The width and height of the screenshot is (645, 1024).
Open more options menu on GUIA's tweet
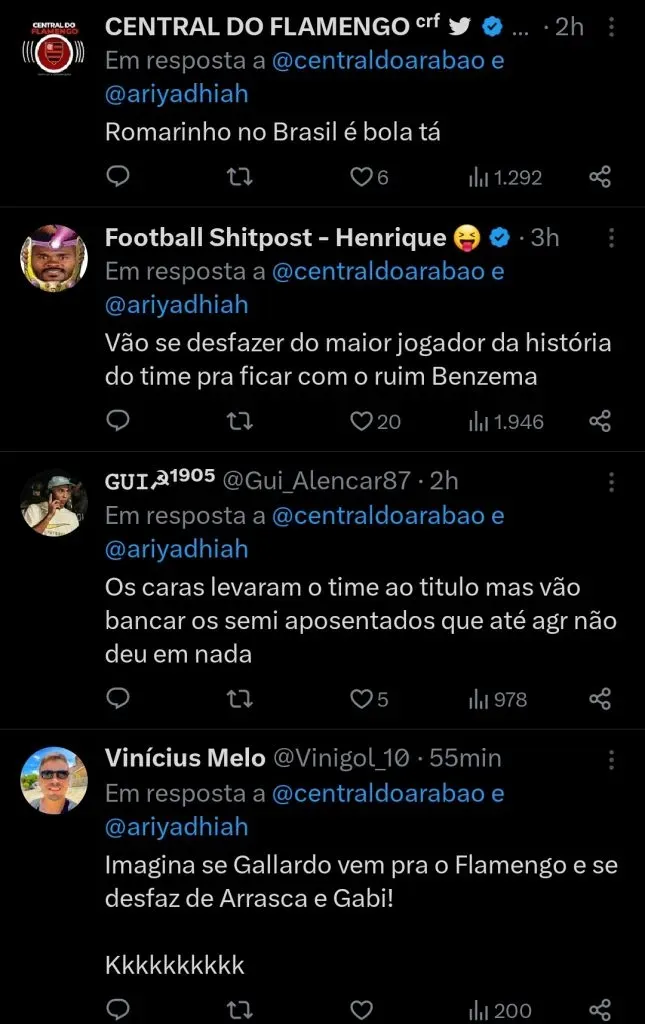[x=611, y=482]
